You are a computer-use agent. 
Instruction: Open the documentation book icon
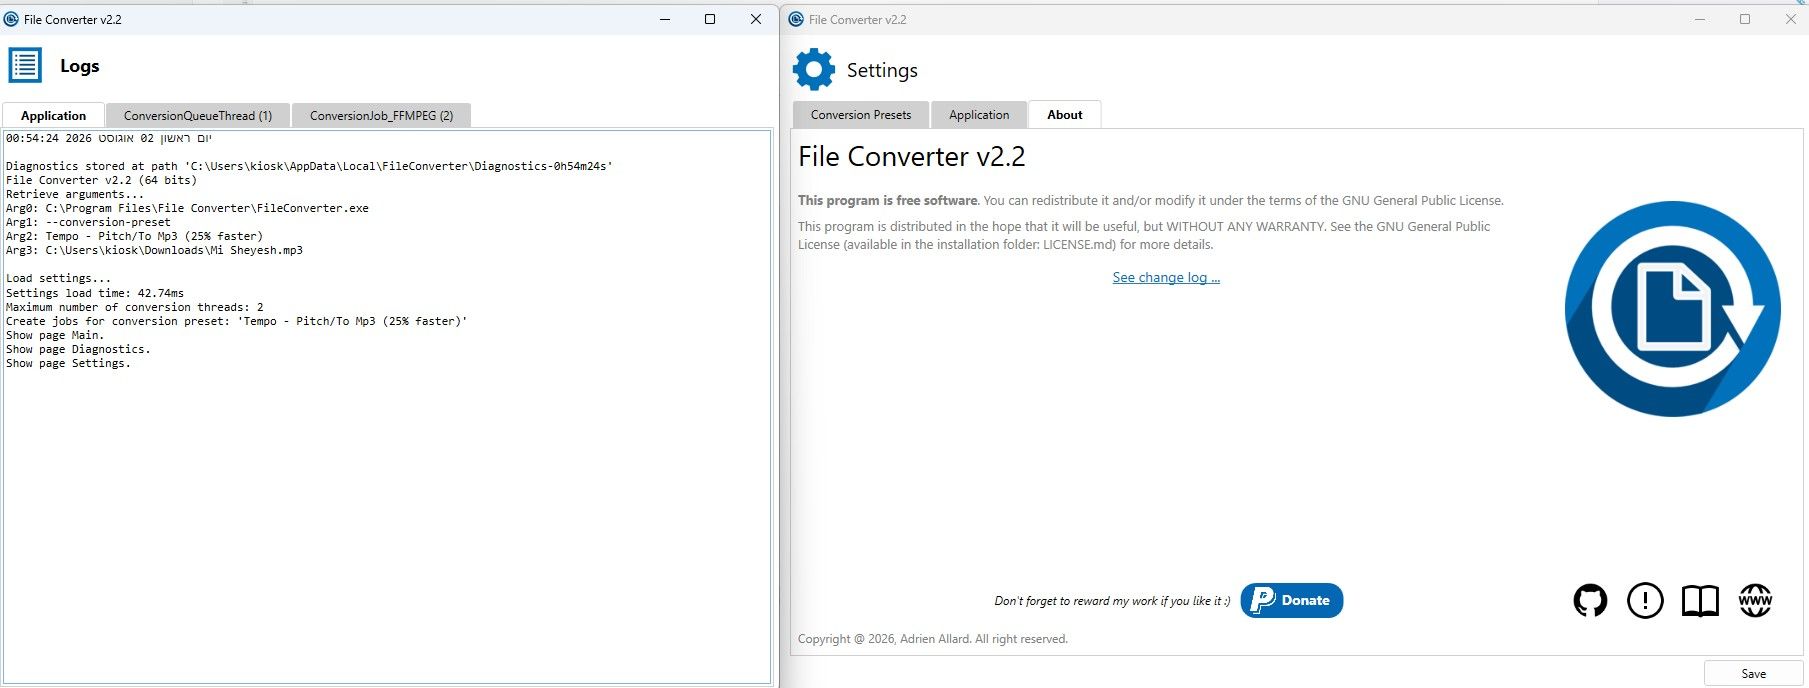click(x=1700, y=600)
